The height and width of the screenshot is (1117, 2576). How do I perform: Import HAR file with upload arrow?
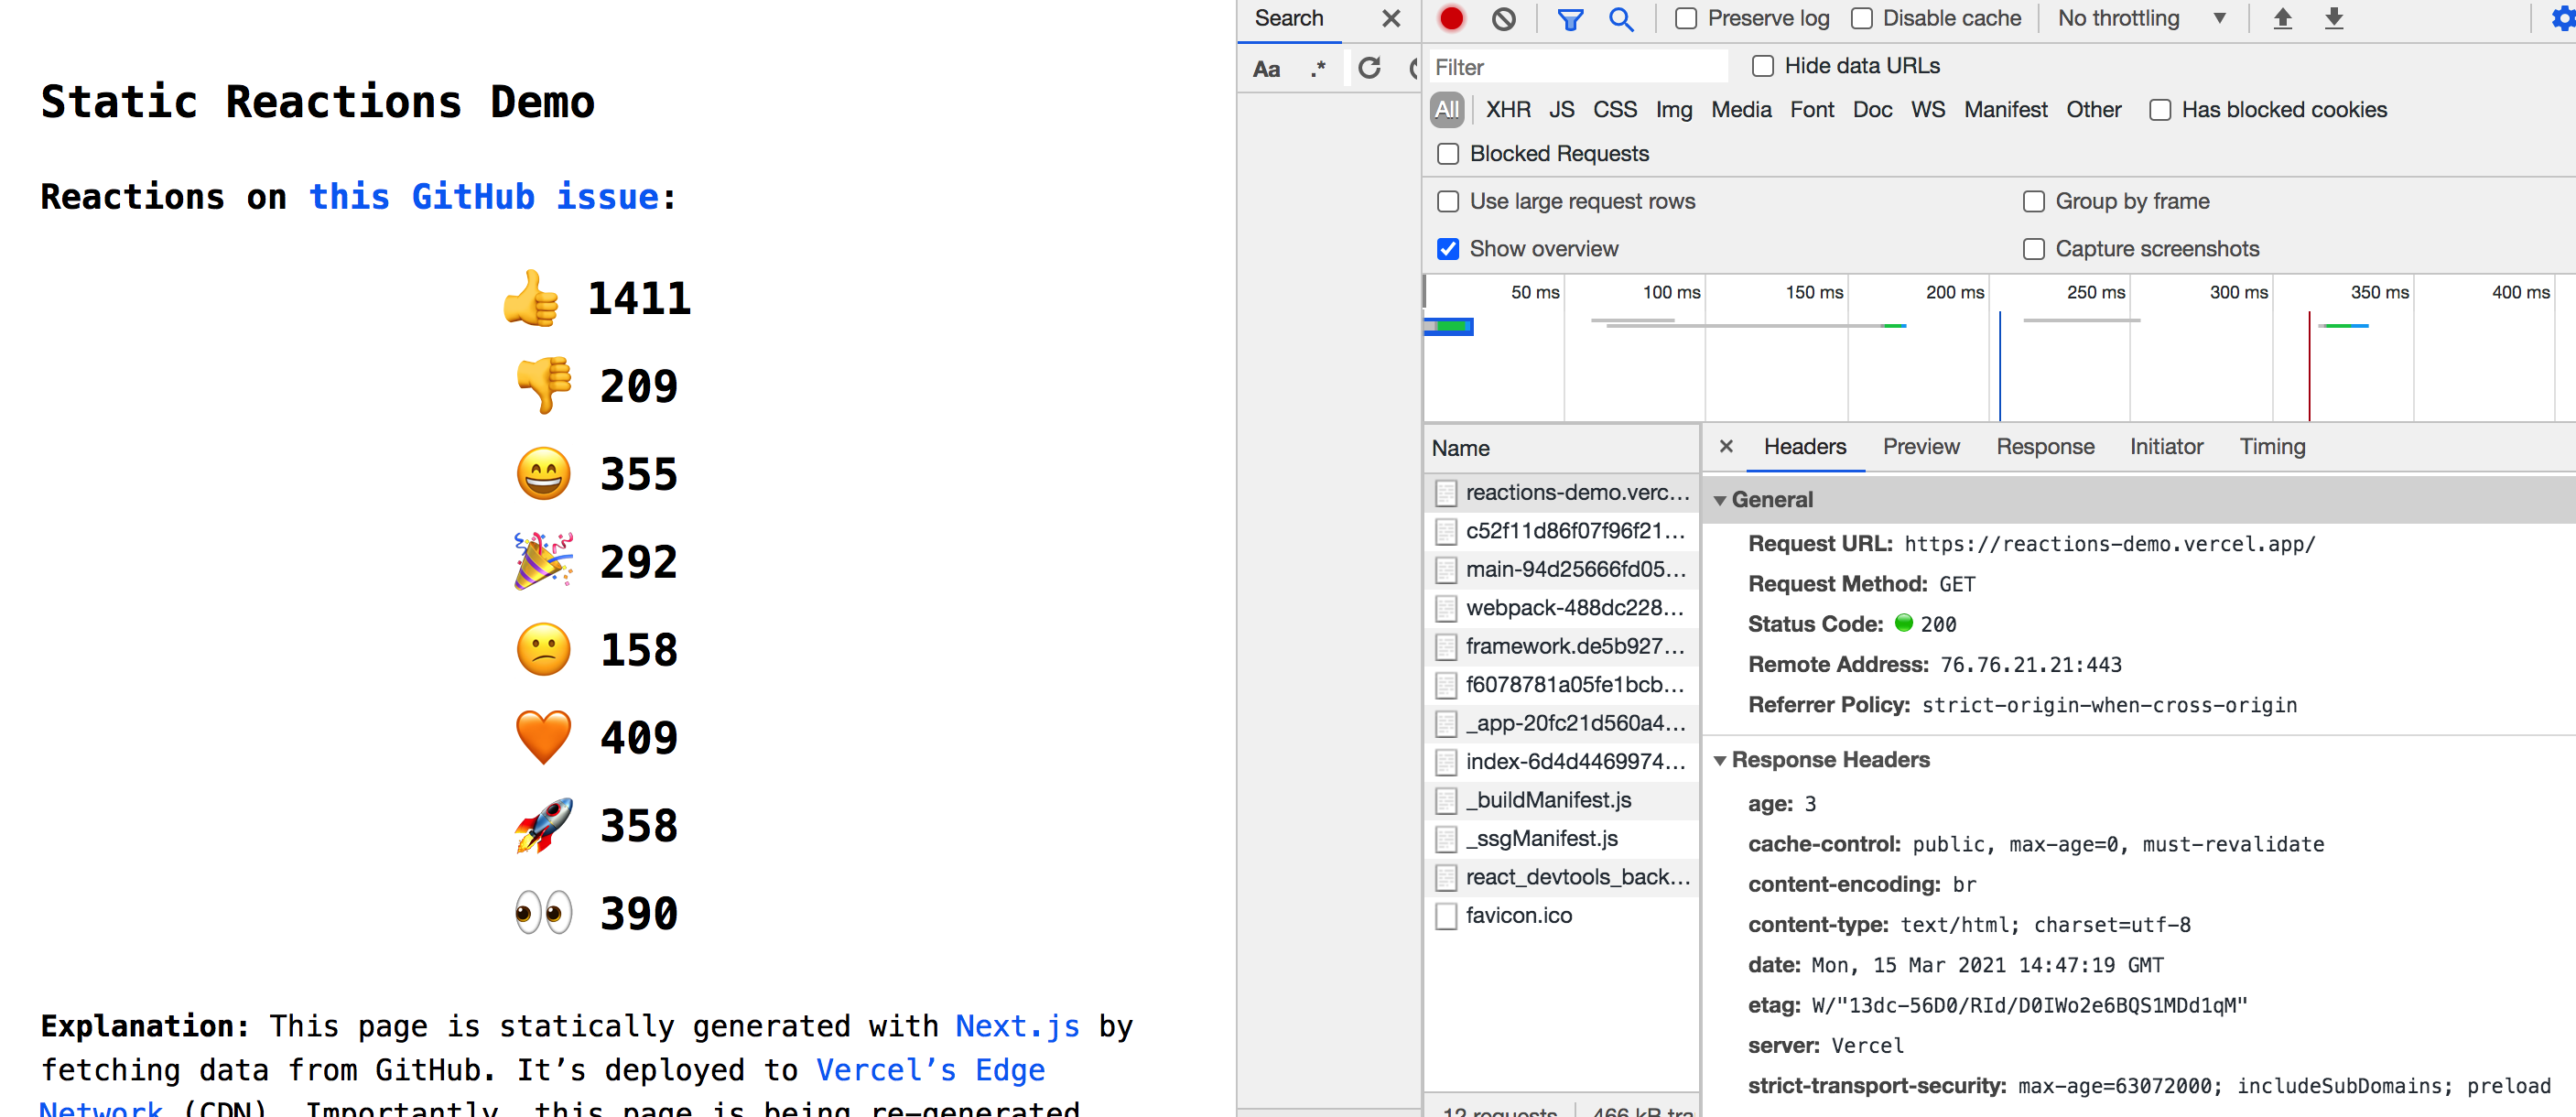(x=2282, y=18)
